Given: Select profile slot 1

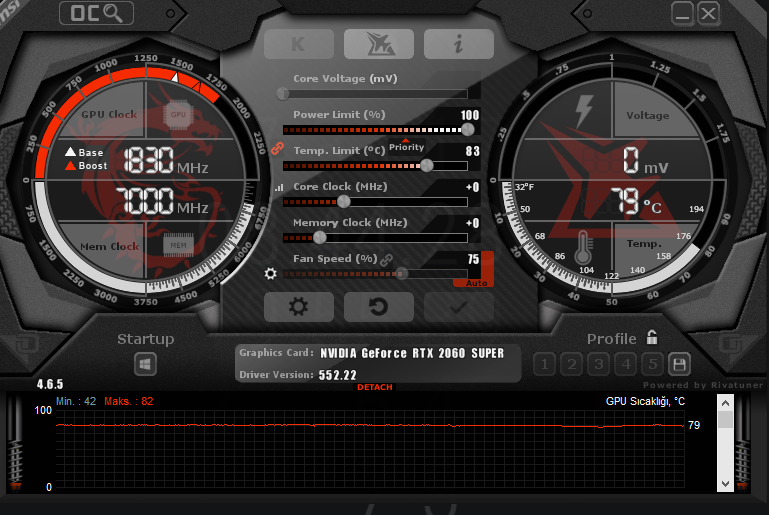Looking at the screenshot, I should (x=544, y=364).
